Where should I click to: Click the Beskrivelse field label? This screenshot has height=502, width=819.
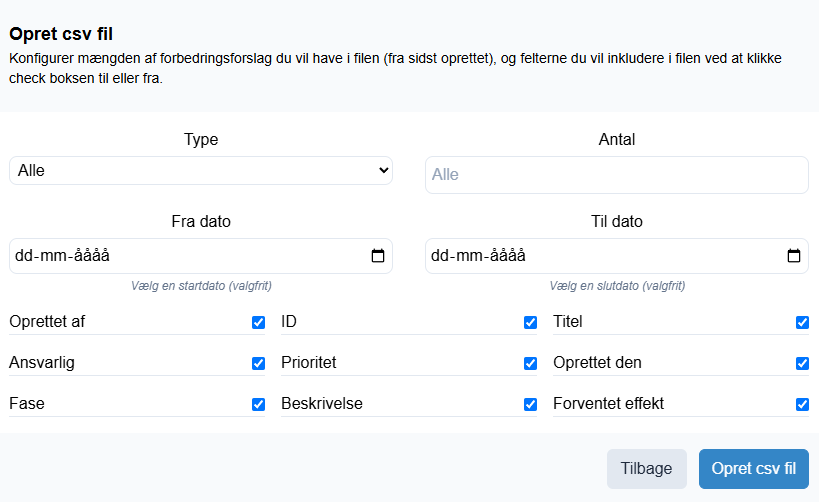coord(322,403)
